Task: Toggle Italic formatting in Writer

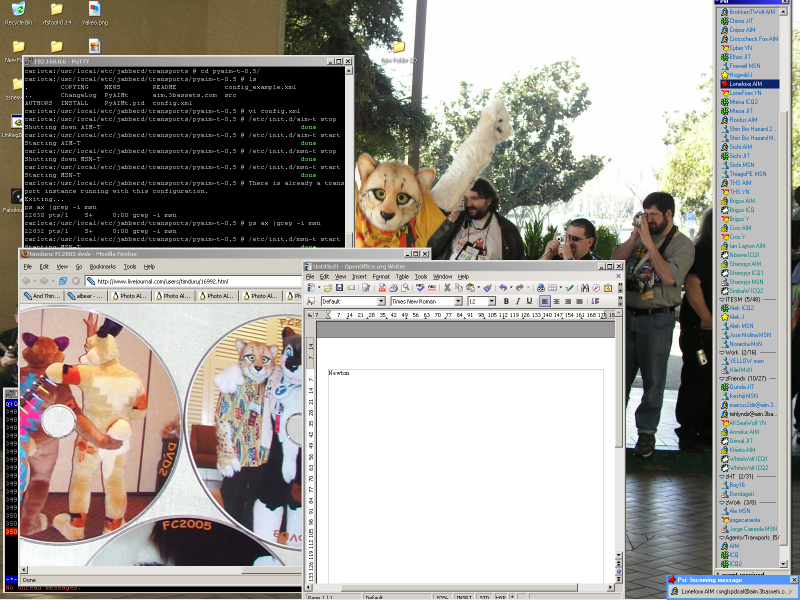Action: [519, 301]
